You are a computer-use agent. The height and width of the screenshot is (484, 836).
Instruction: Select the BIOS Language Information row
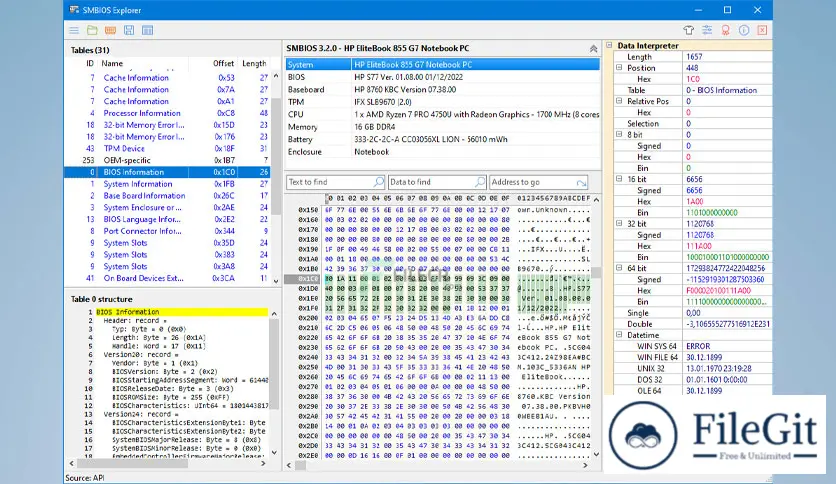pyautogui.click(x=167, y=219)
